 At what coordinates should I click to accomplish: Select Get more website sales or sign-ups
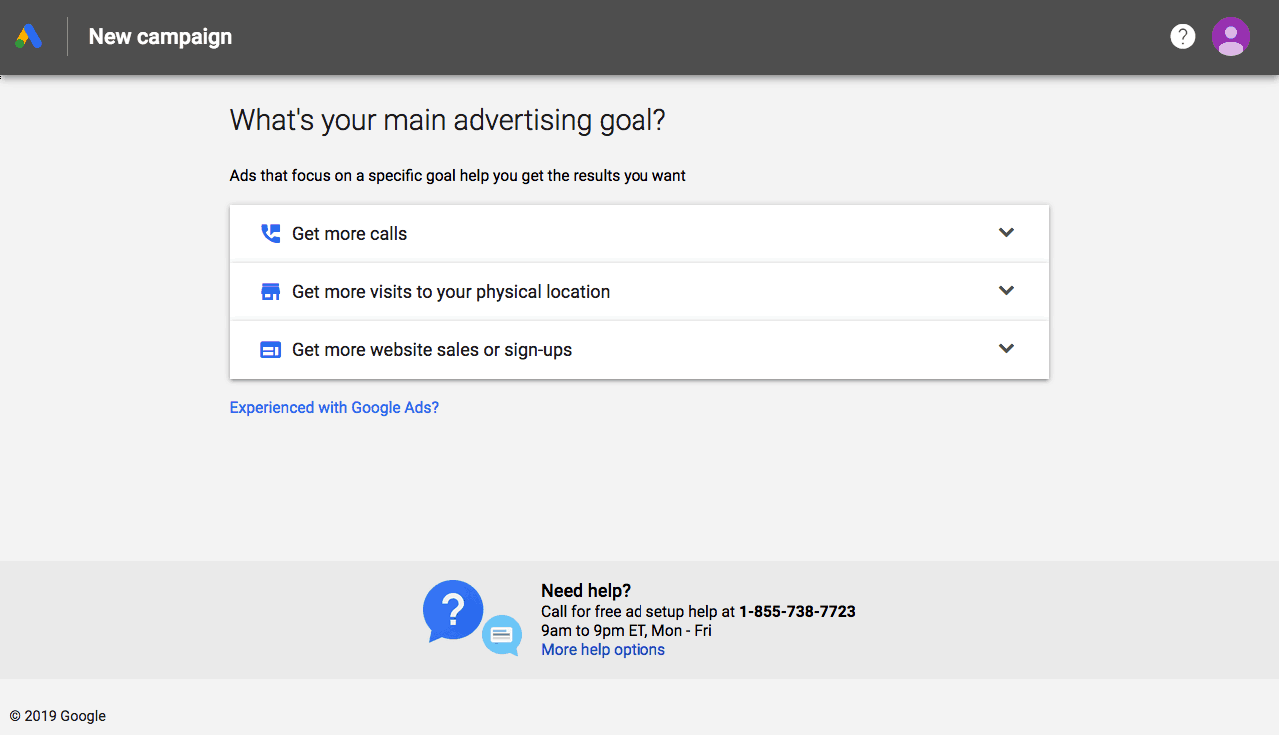point(432,350)
